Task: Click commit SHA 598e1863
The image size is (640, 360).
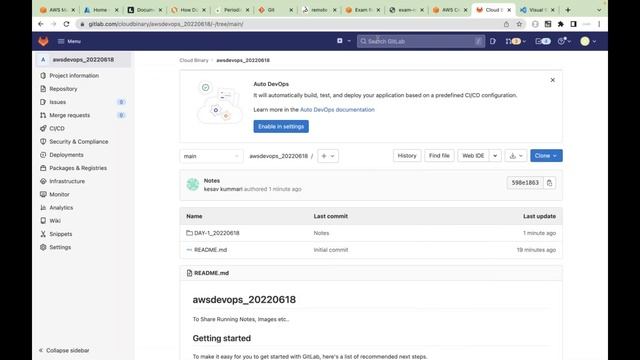Action: [x=525, y=183]
